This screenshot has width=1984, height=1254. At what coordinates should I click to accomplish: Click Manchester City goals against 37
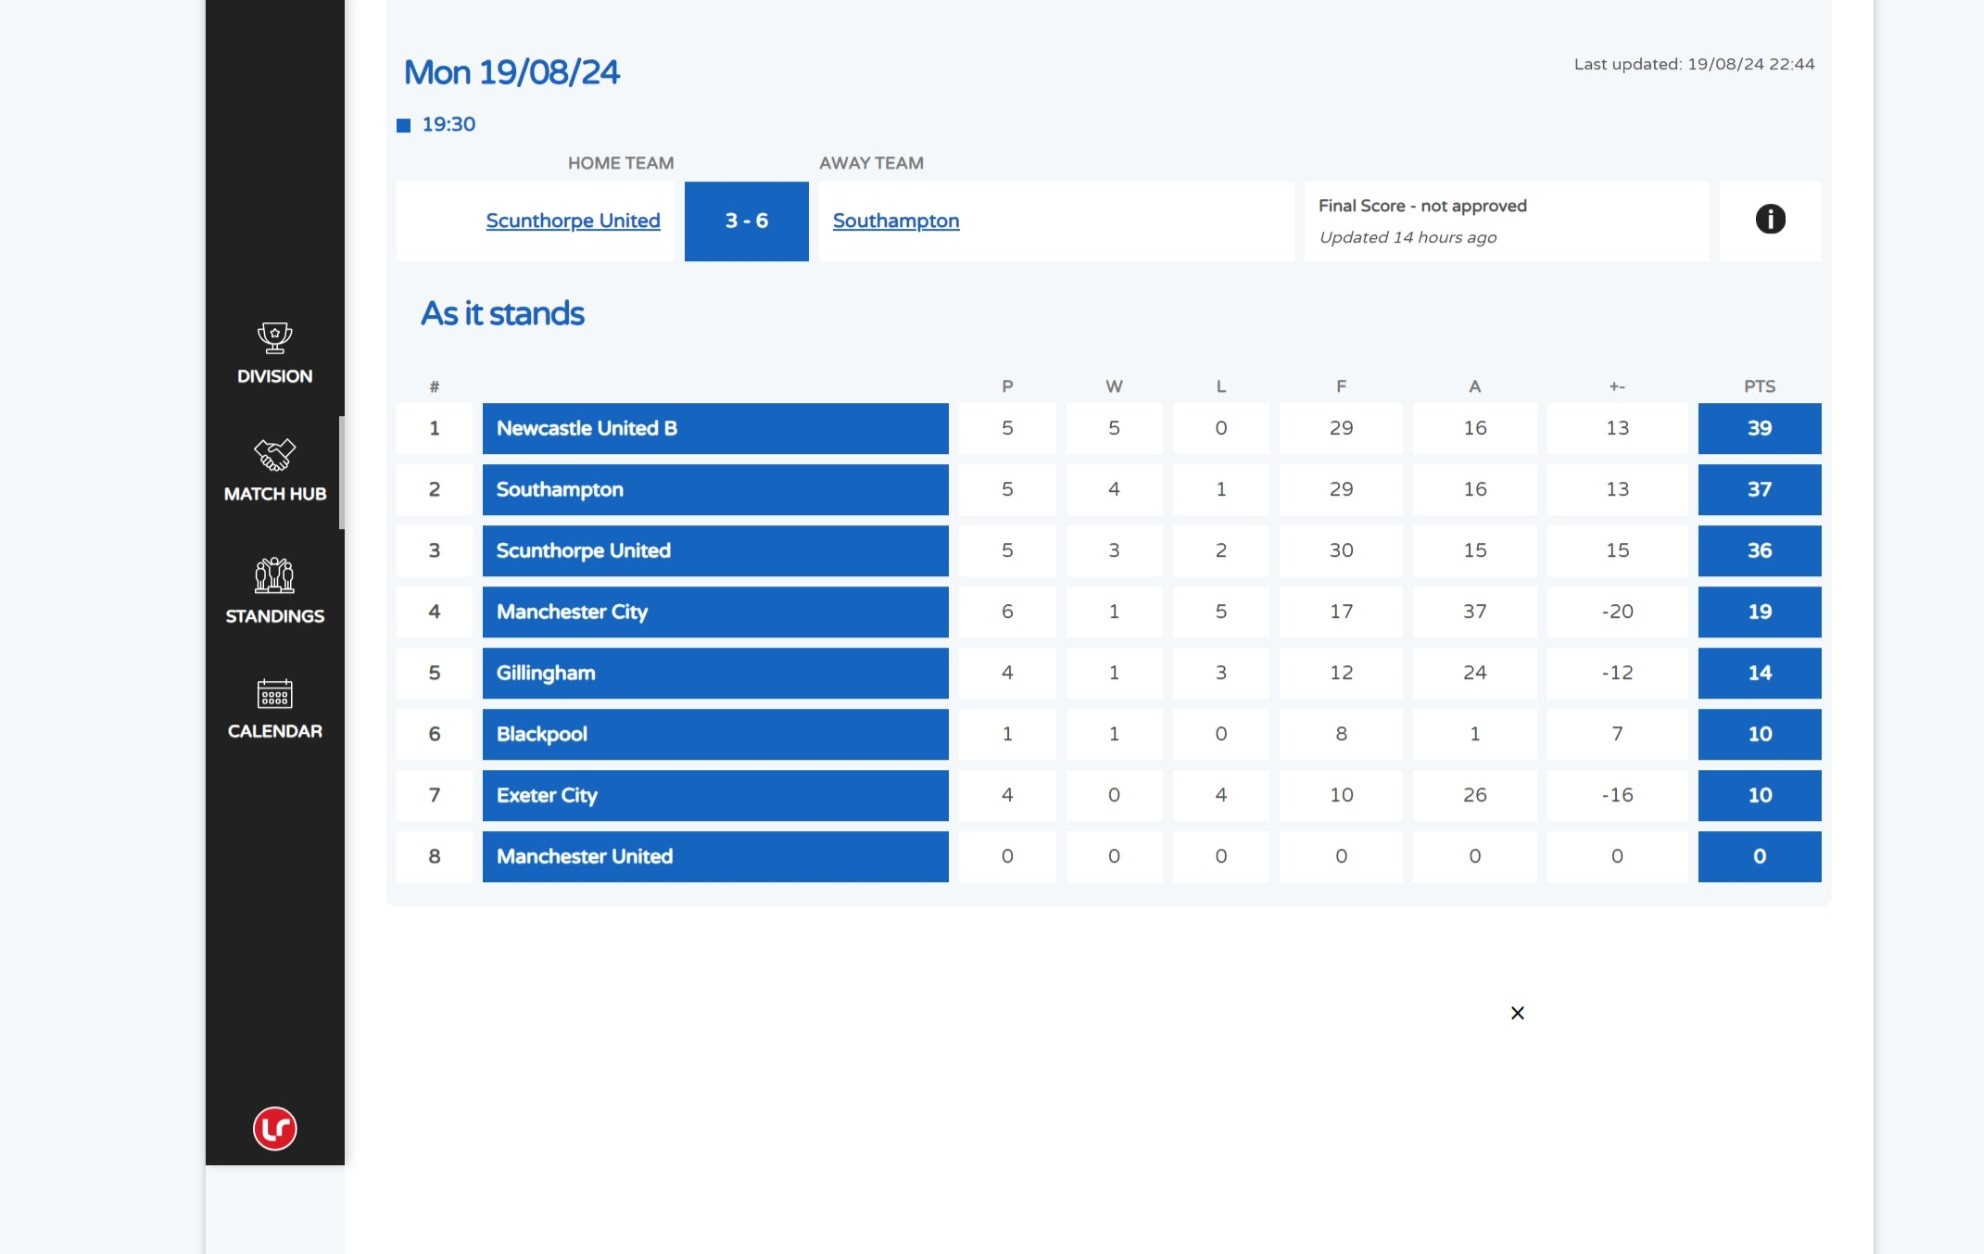pos(1474,611)
